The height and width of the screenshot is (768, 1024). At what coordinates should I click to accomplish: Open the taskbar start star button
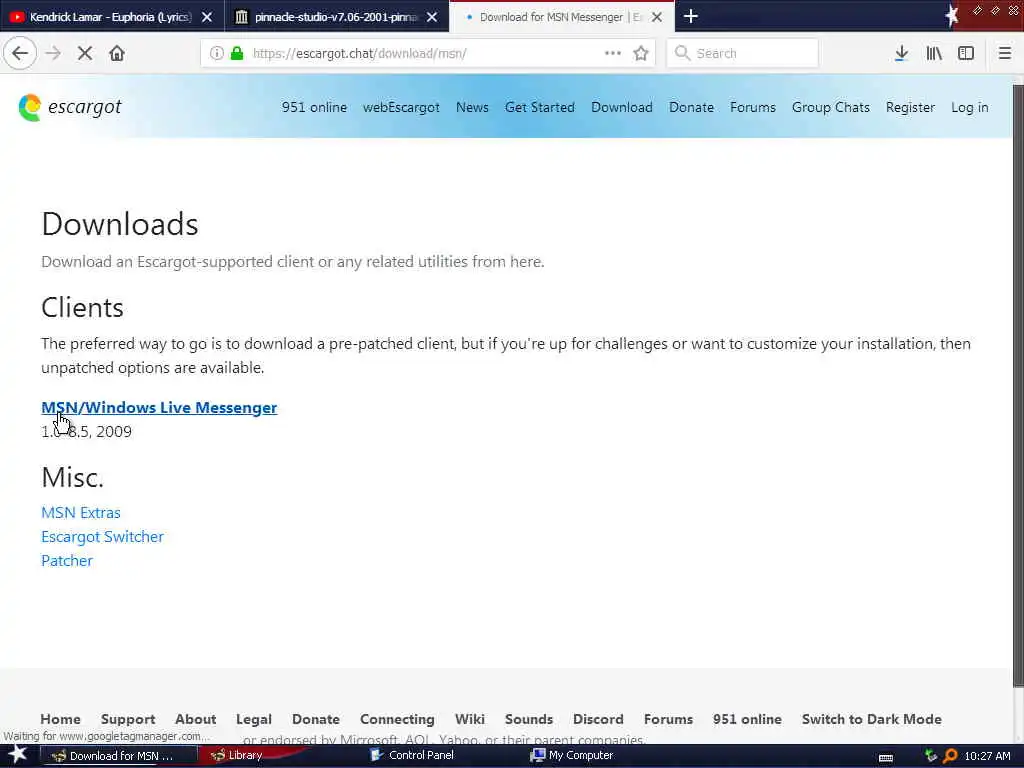coord(18,755)
